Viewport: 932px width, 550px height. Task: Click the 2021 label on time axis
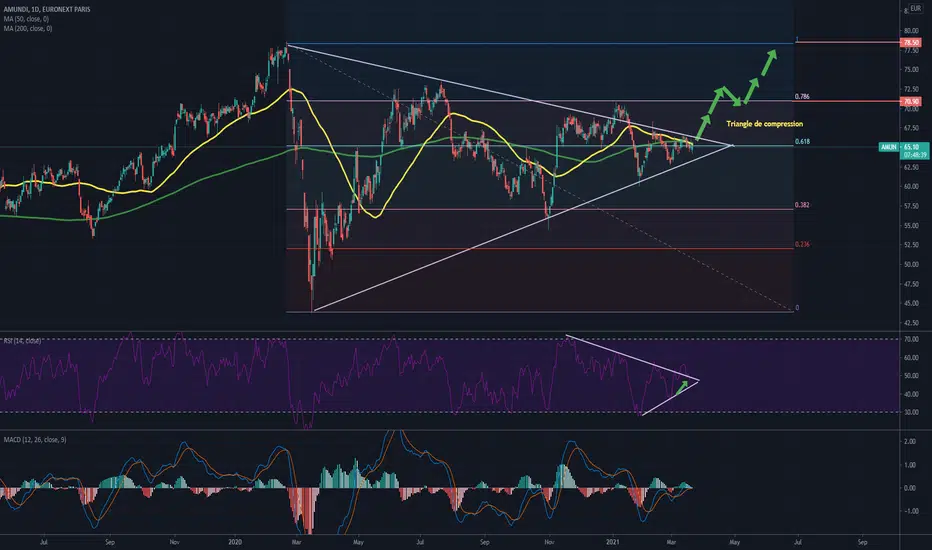coord(612,542)
